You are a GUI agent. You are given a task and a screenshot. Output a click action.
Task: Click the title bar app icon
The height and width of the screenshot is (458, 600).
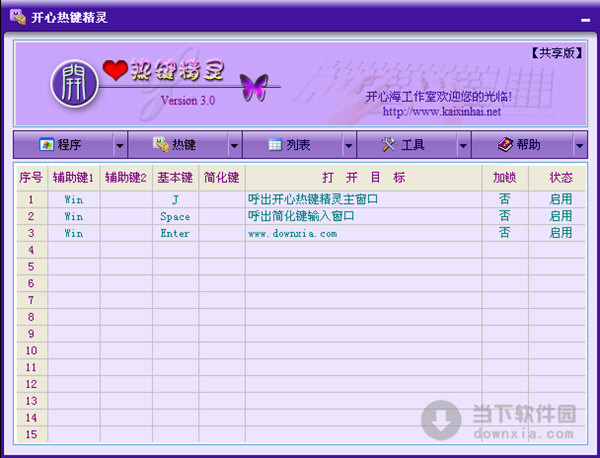18,17
